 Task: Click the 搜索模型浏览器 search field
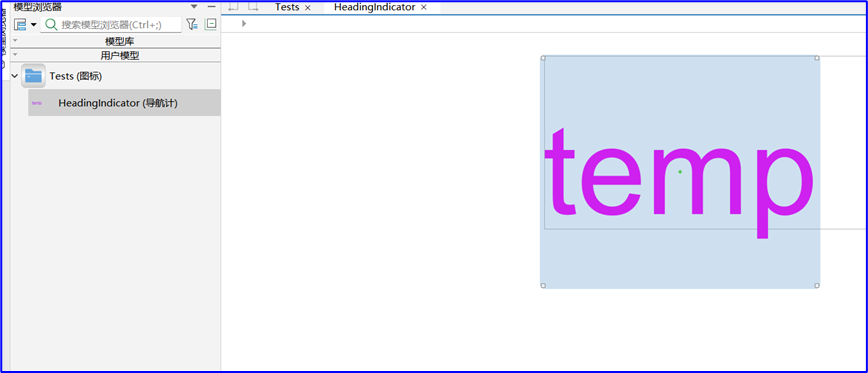pos(111,24)
